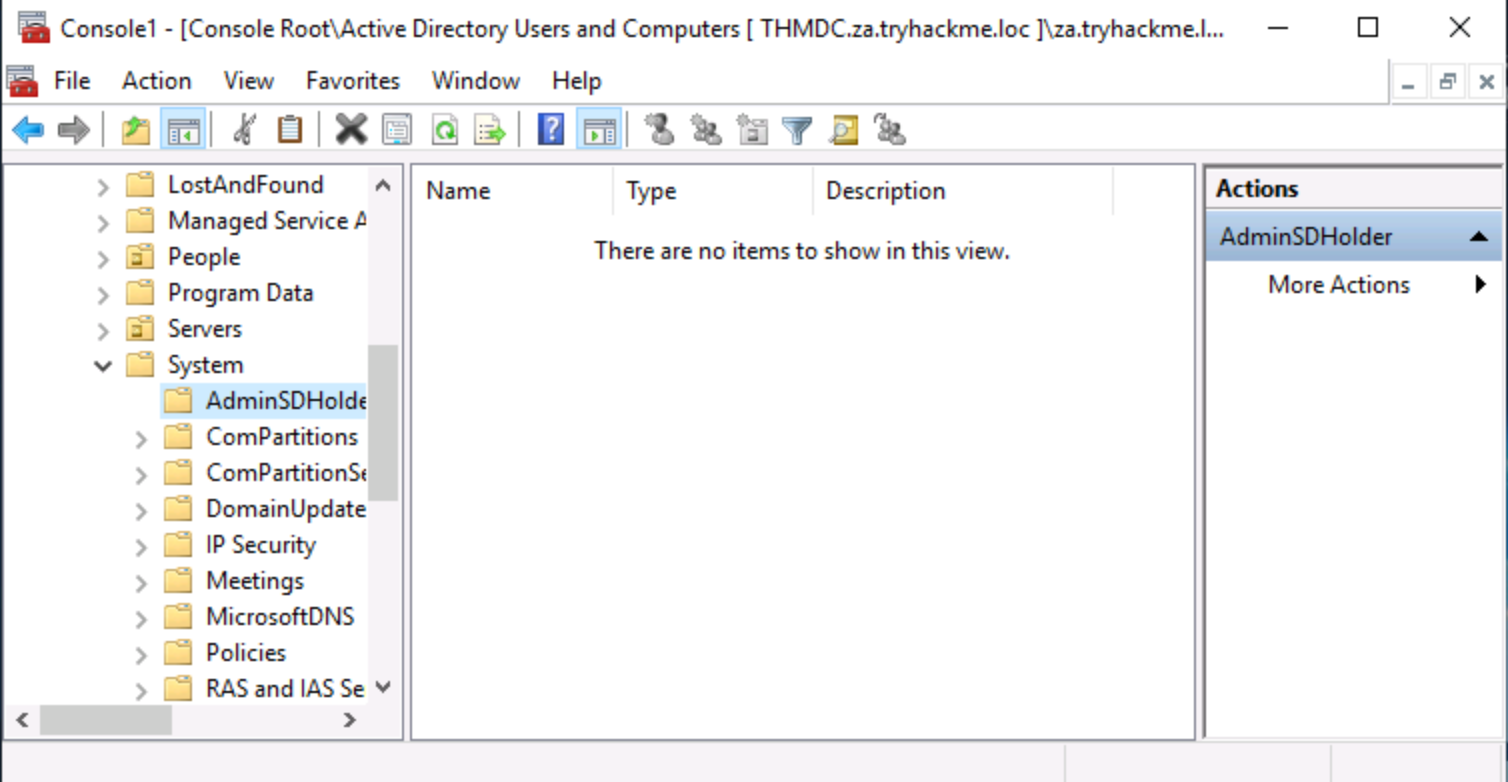The image size is (1508, 782).
Task: Click the filter funnel icon
Action: tap(797, 130)
